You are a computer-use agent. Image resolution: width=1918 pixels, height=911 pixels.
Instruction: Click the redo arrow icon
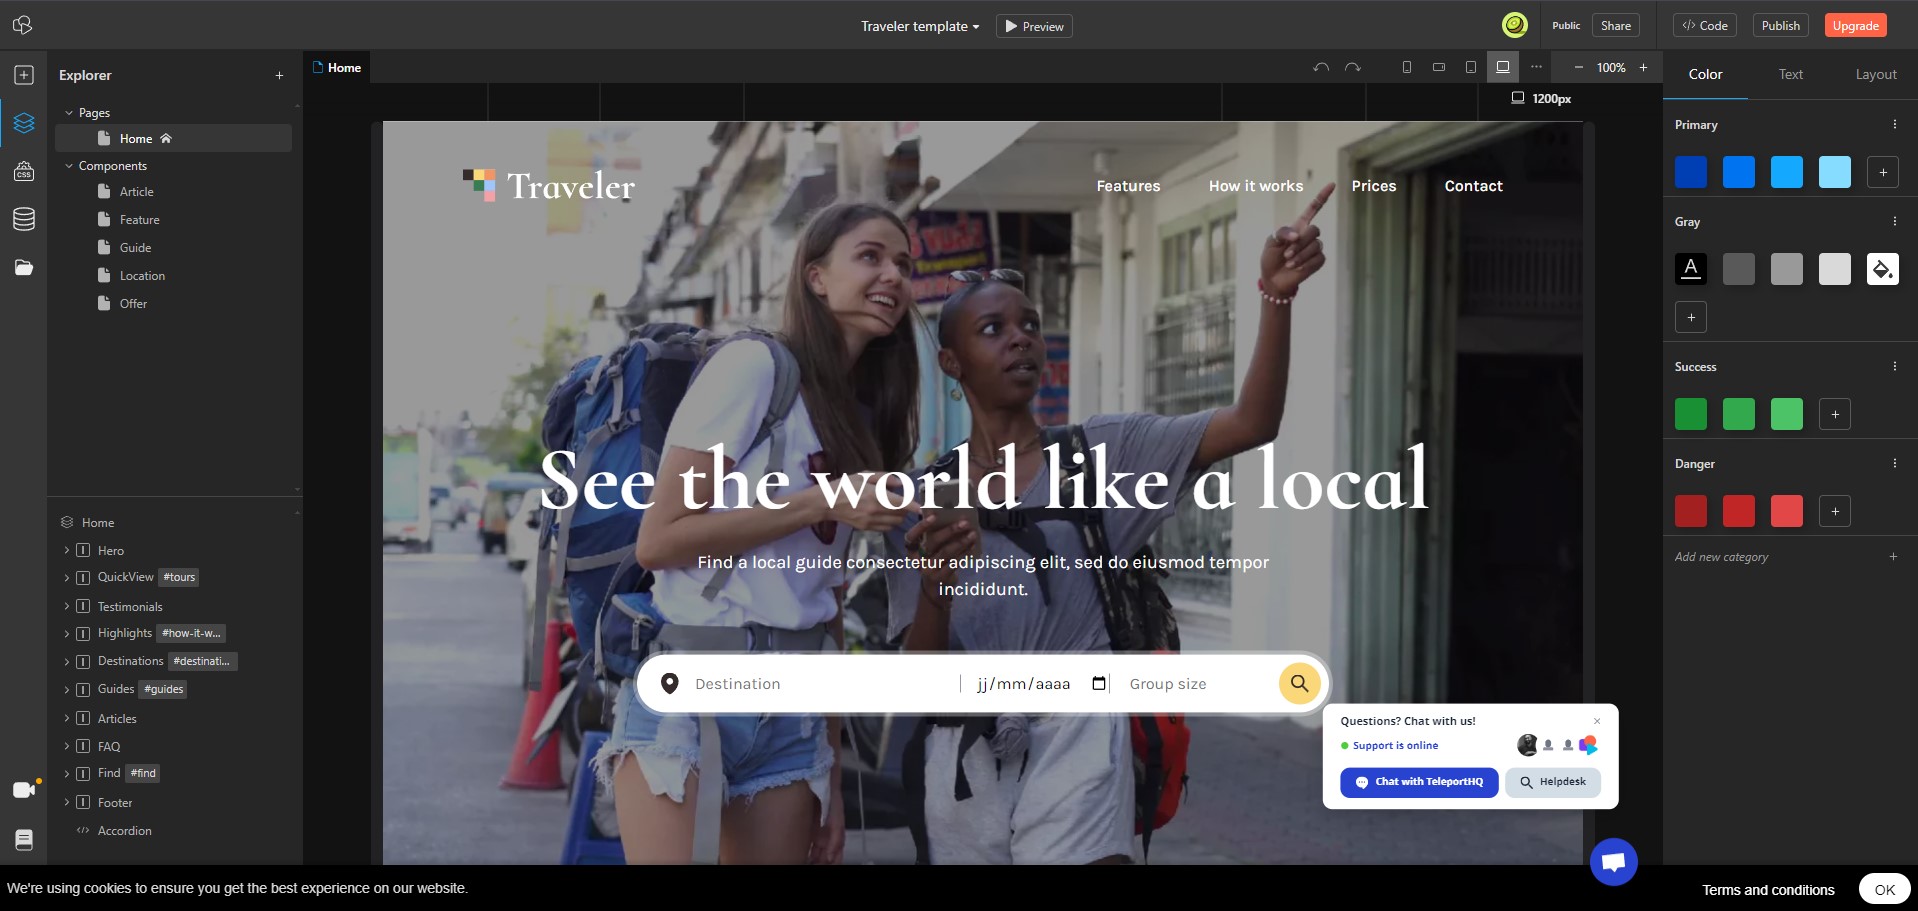coord(1353,68)
